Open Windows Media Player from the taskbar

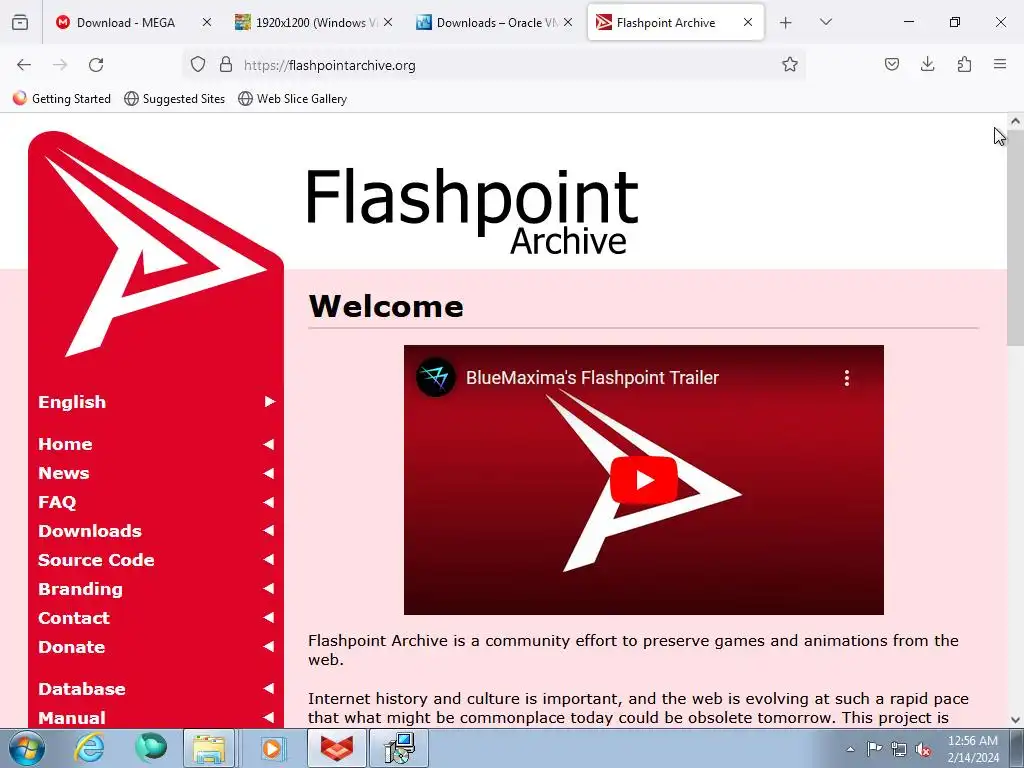coord(271,748)
